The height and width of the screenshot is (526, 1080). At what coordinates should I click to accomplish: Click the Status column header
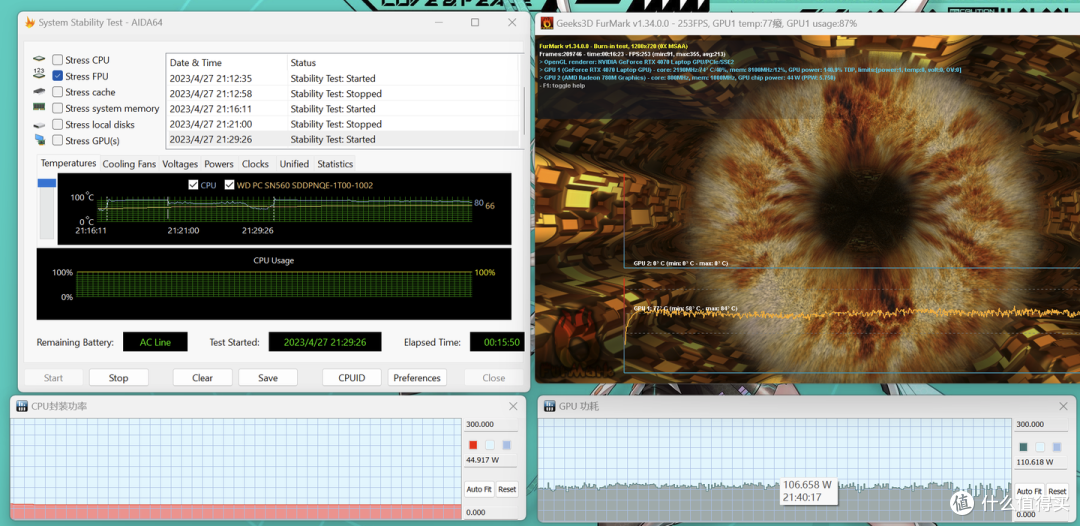402,63
